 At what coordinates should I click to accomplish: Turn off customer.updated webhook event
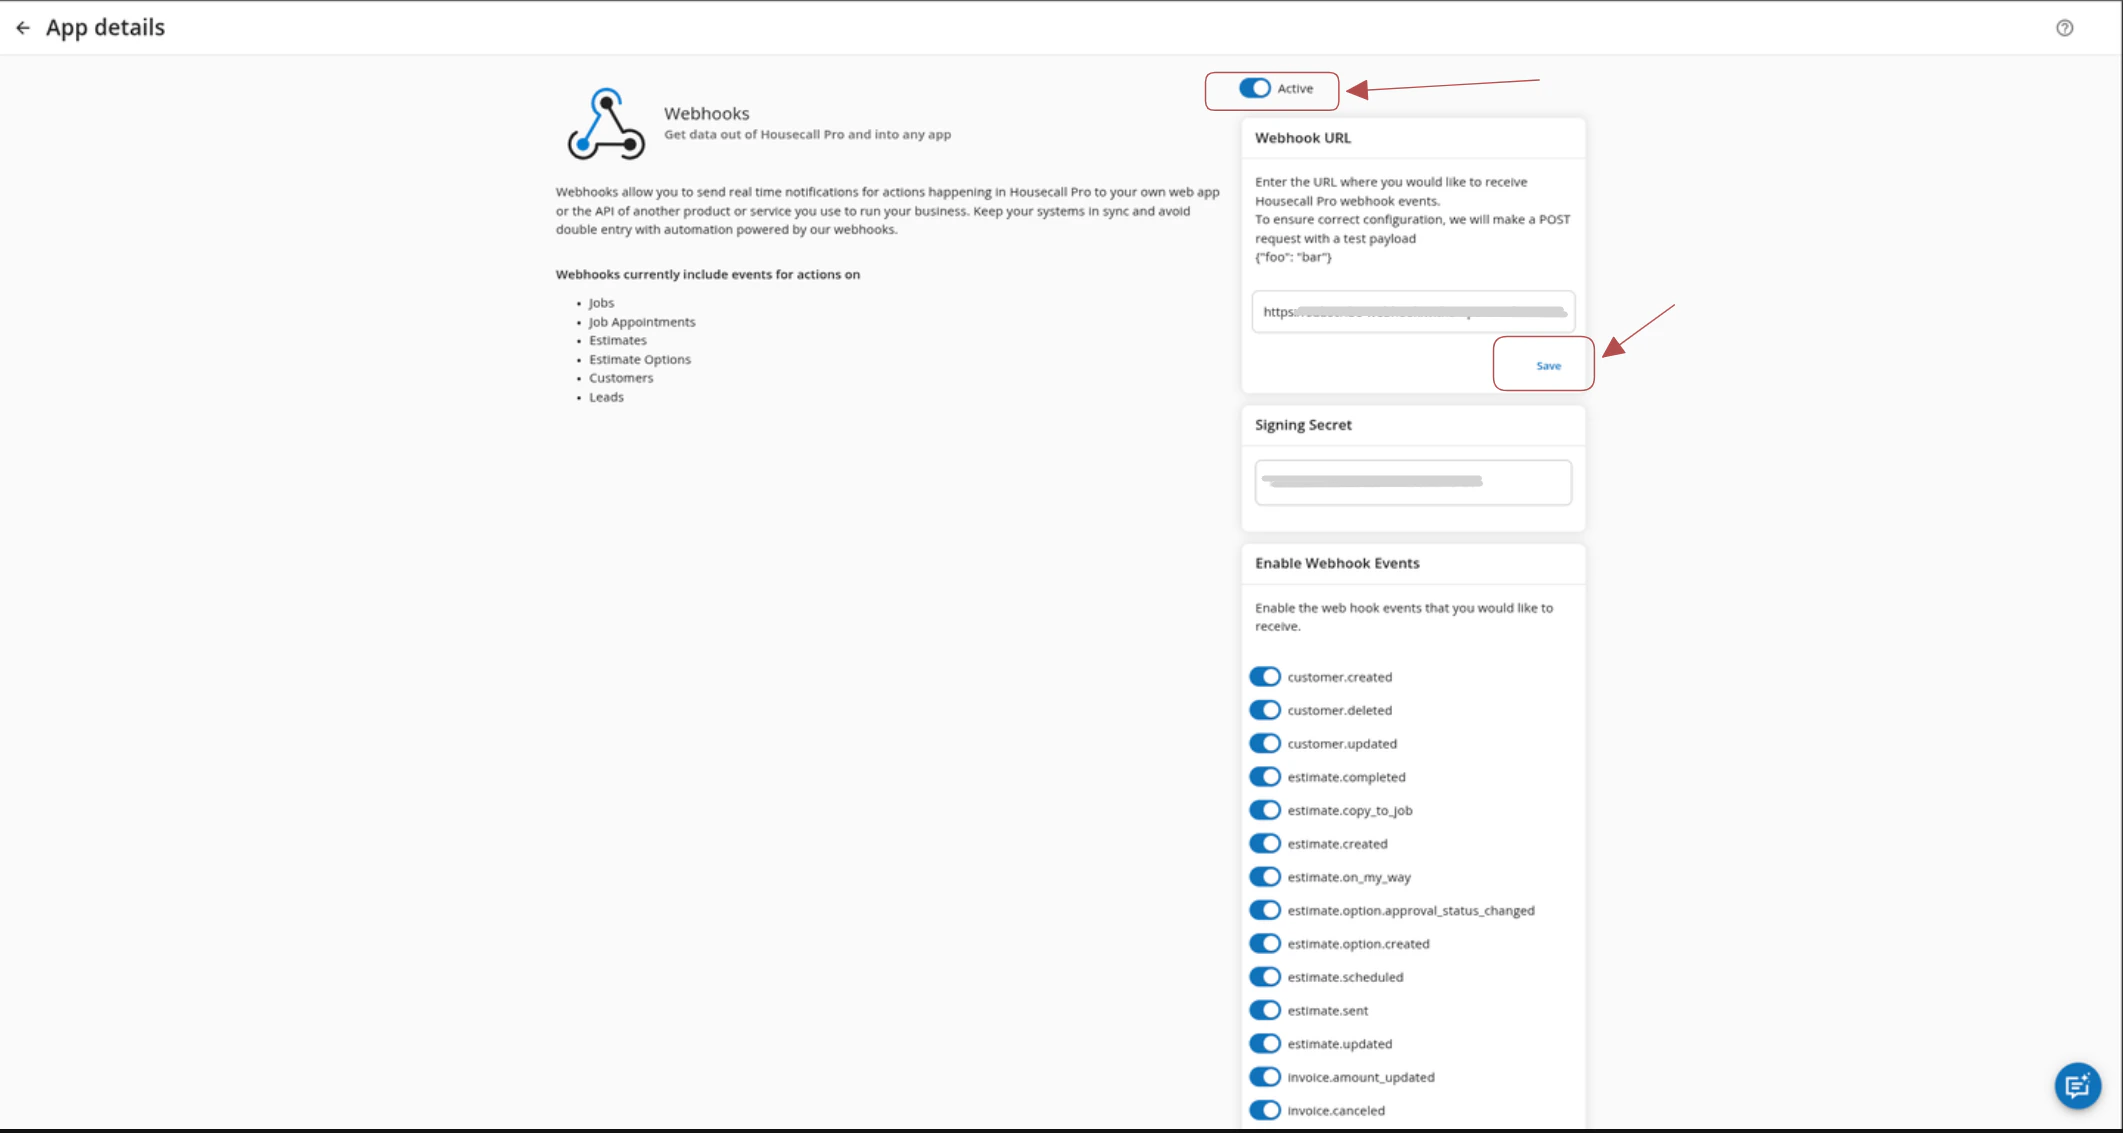[x=1265, y=744]
